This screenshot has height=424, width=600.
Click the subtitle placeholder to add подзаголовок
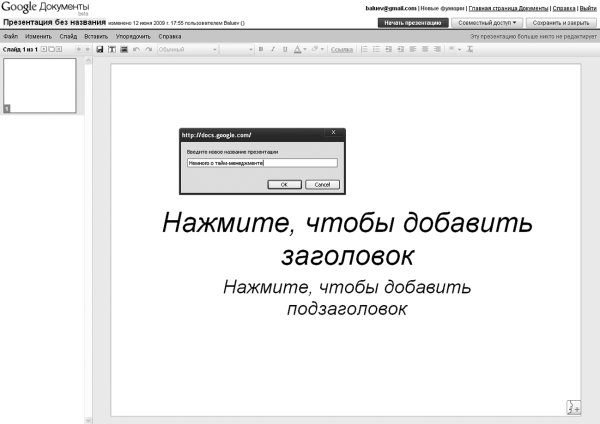click(347, 298)
